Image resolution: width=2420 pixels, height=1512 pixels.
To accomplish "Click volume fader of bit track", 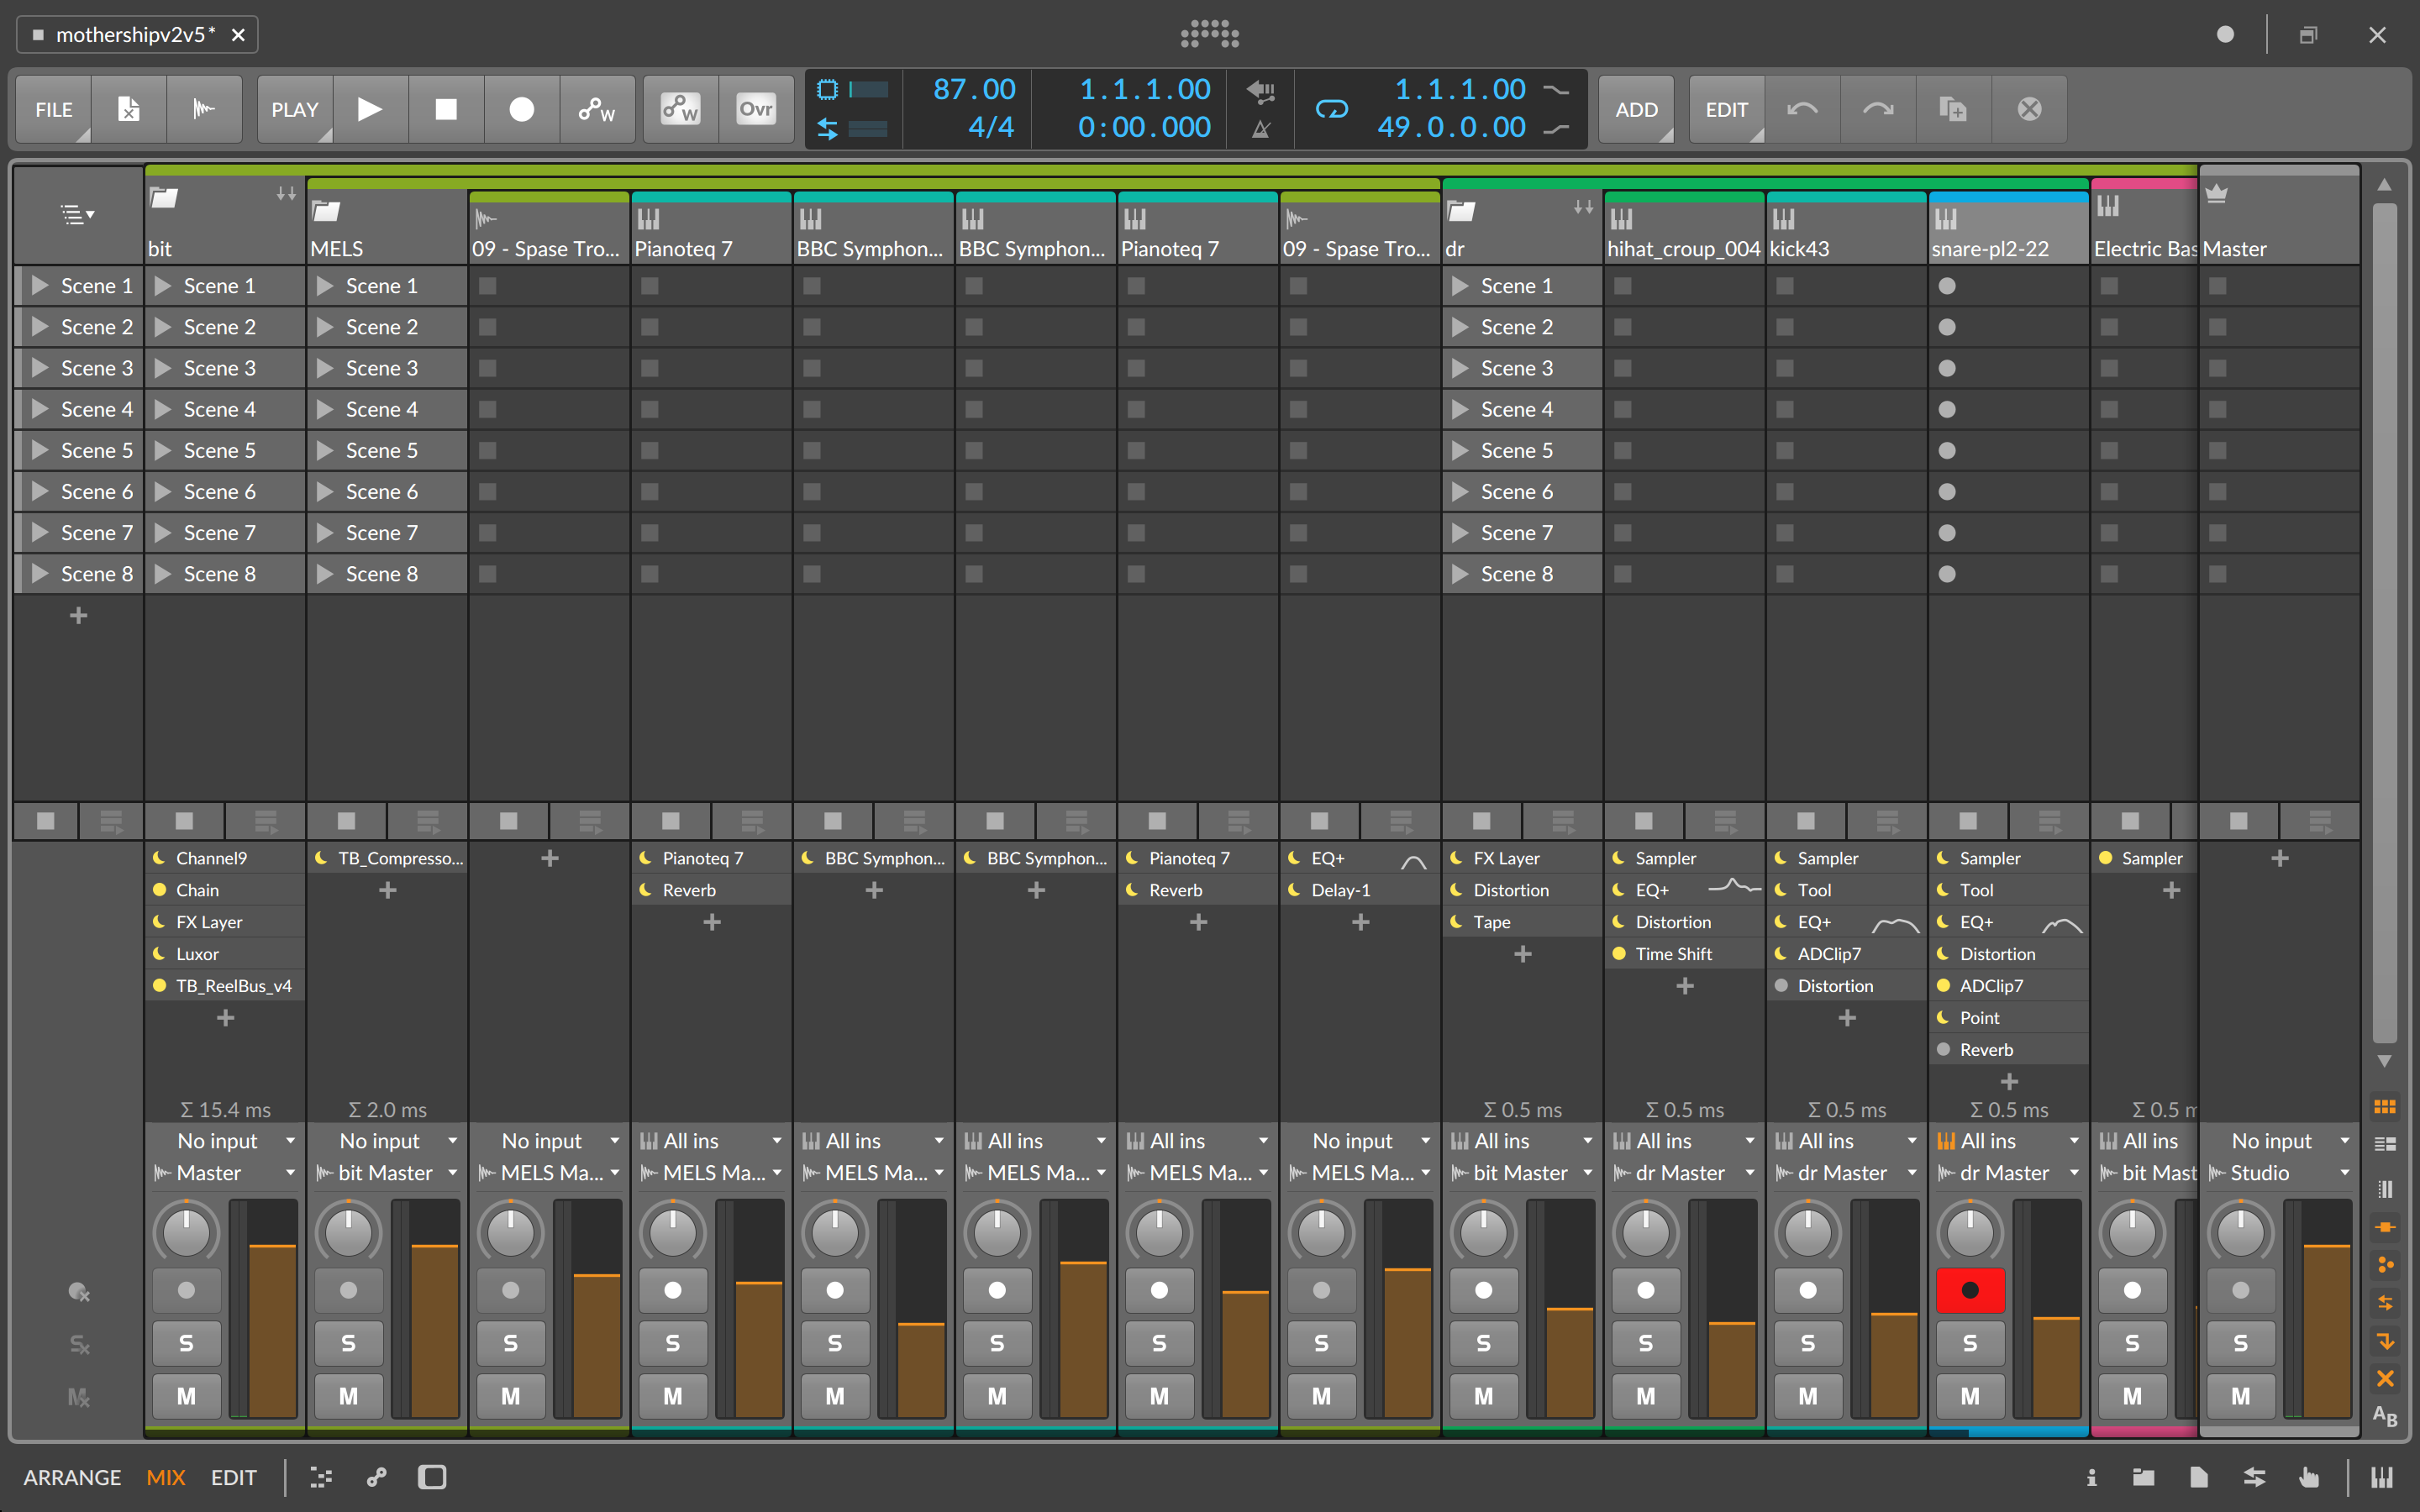I will click(x=272, y=1308).
